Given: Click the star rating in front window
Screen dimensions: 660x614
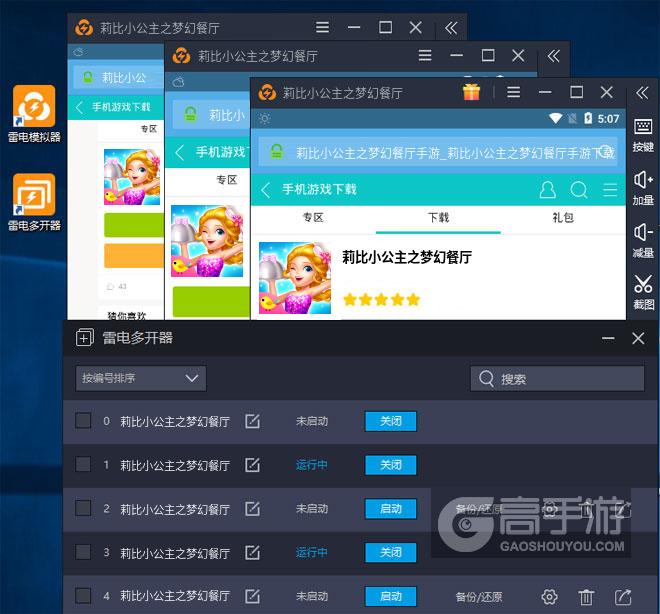Looking at the screenshot, I should point(381,300).
